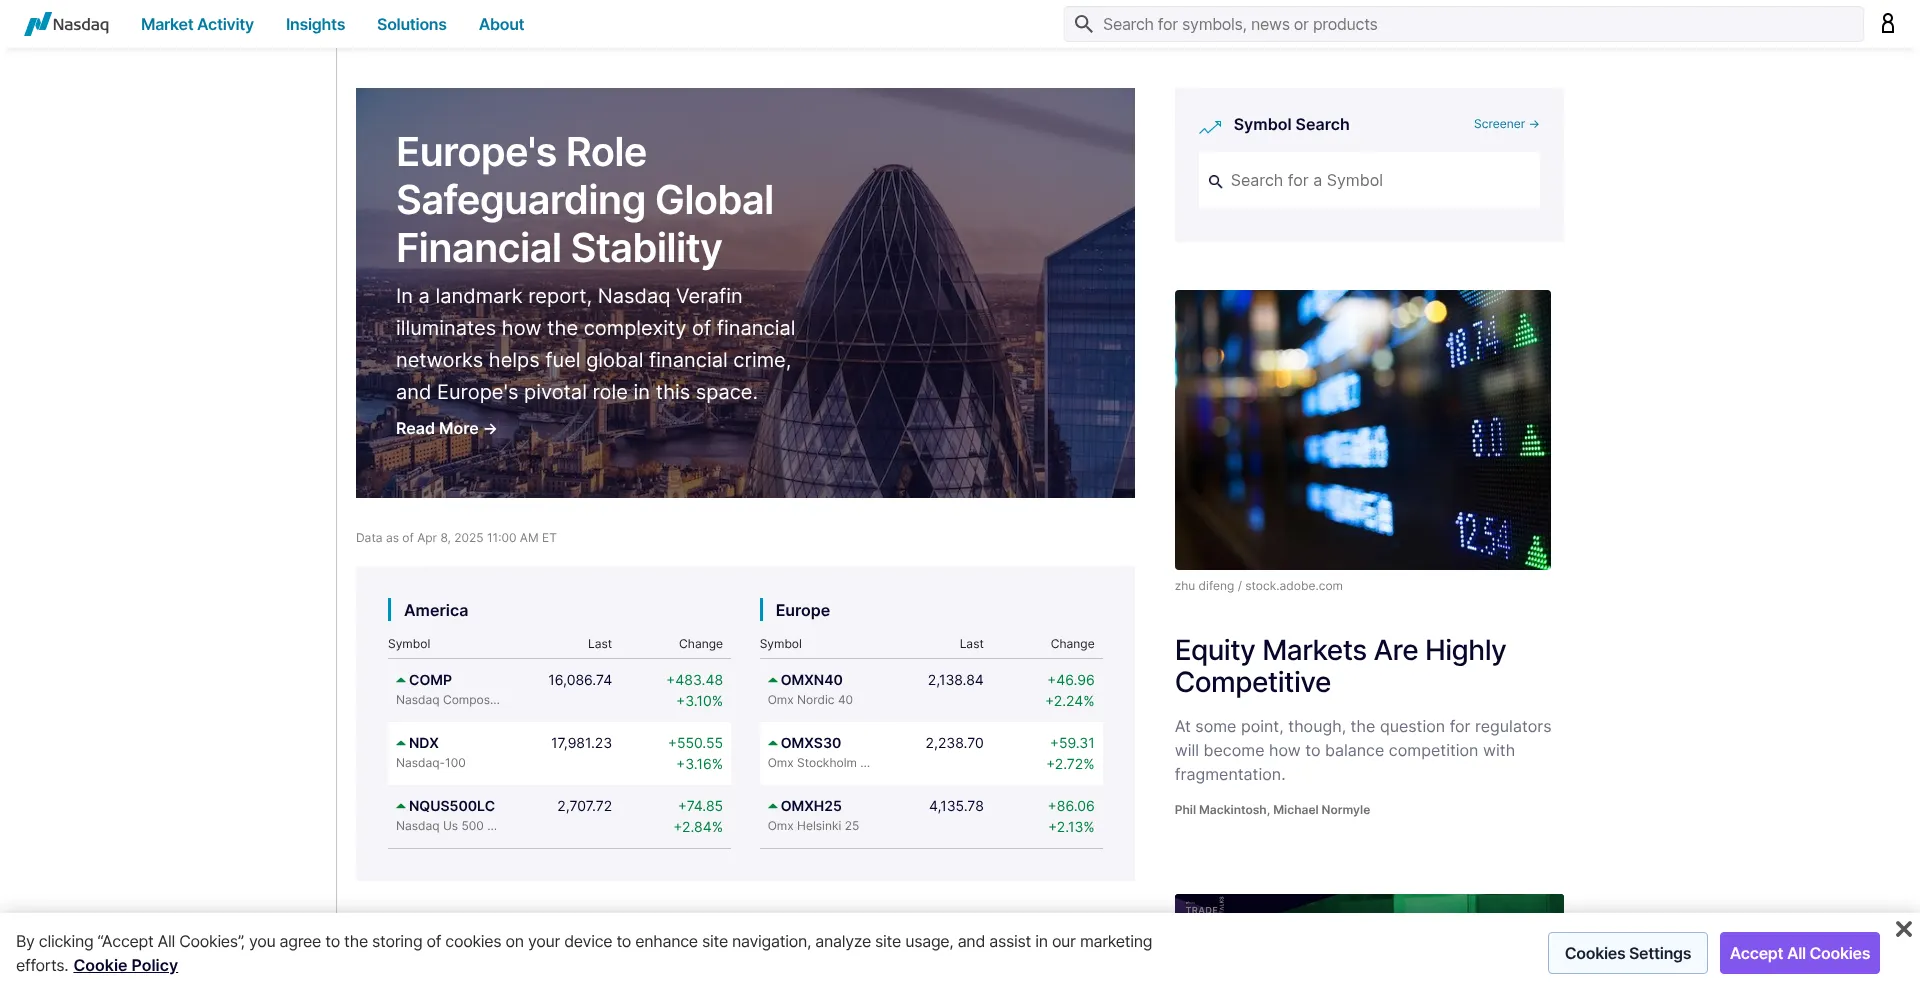
Task: Open the OMXH25 symbol
Action: [x=811, y=806]
